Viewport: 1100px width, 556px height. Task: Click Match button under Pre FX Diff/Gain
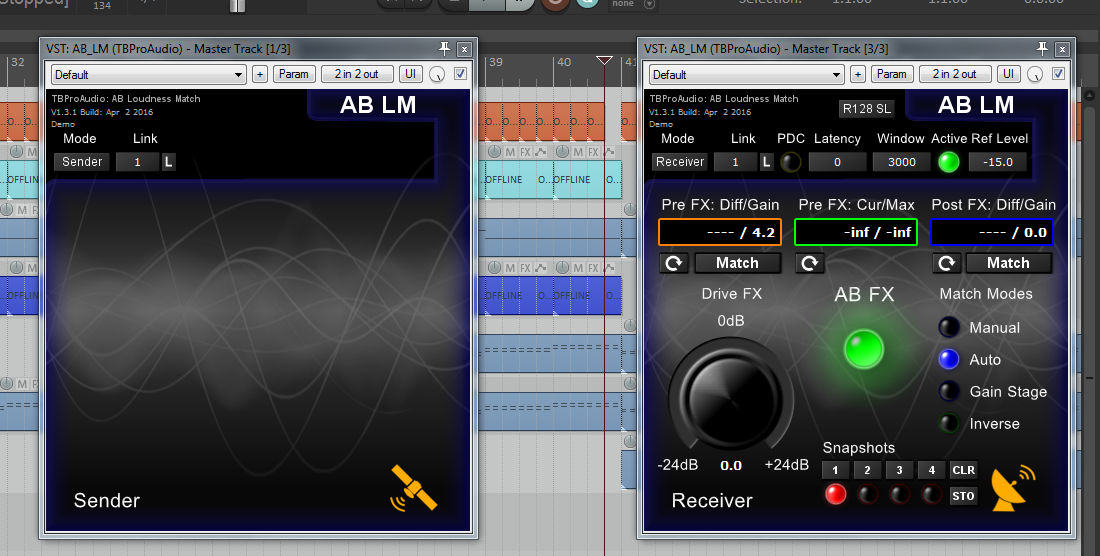(x=737, y=263)
